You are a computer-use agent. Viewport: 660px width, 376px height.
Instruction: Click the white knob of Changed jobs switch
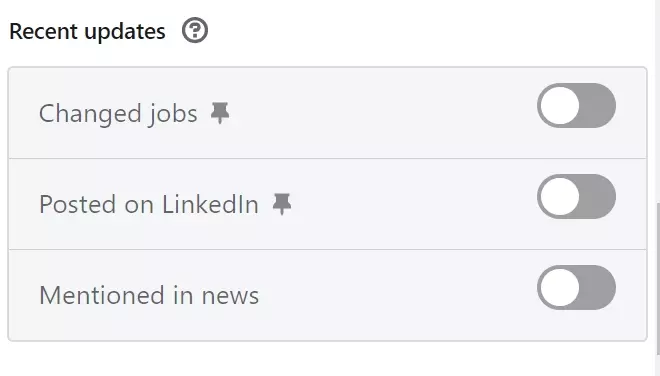tap(560, 106)
